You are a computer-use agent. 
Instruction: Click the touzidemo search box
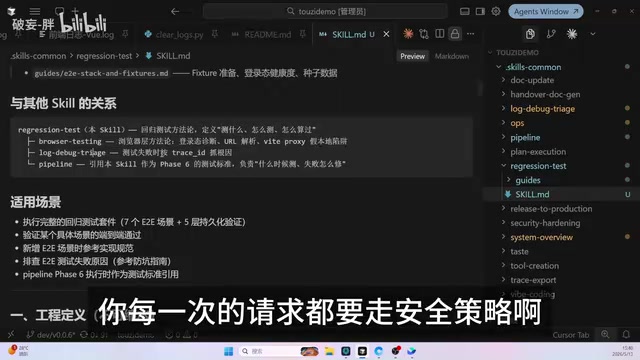click(325, 11)
